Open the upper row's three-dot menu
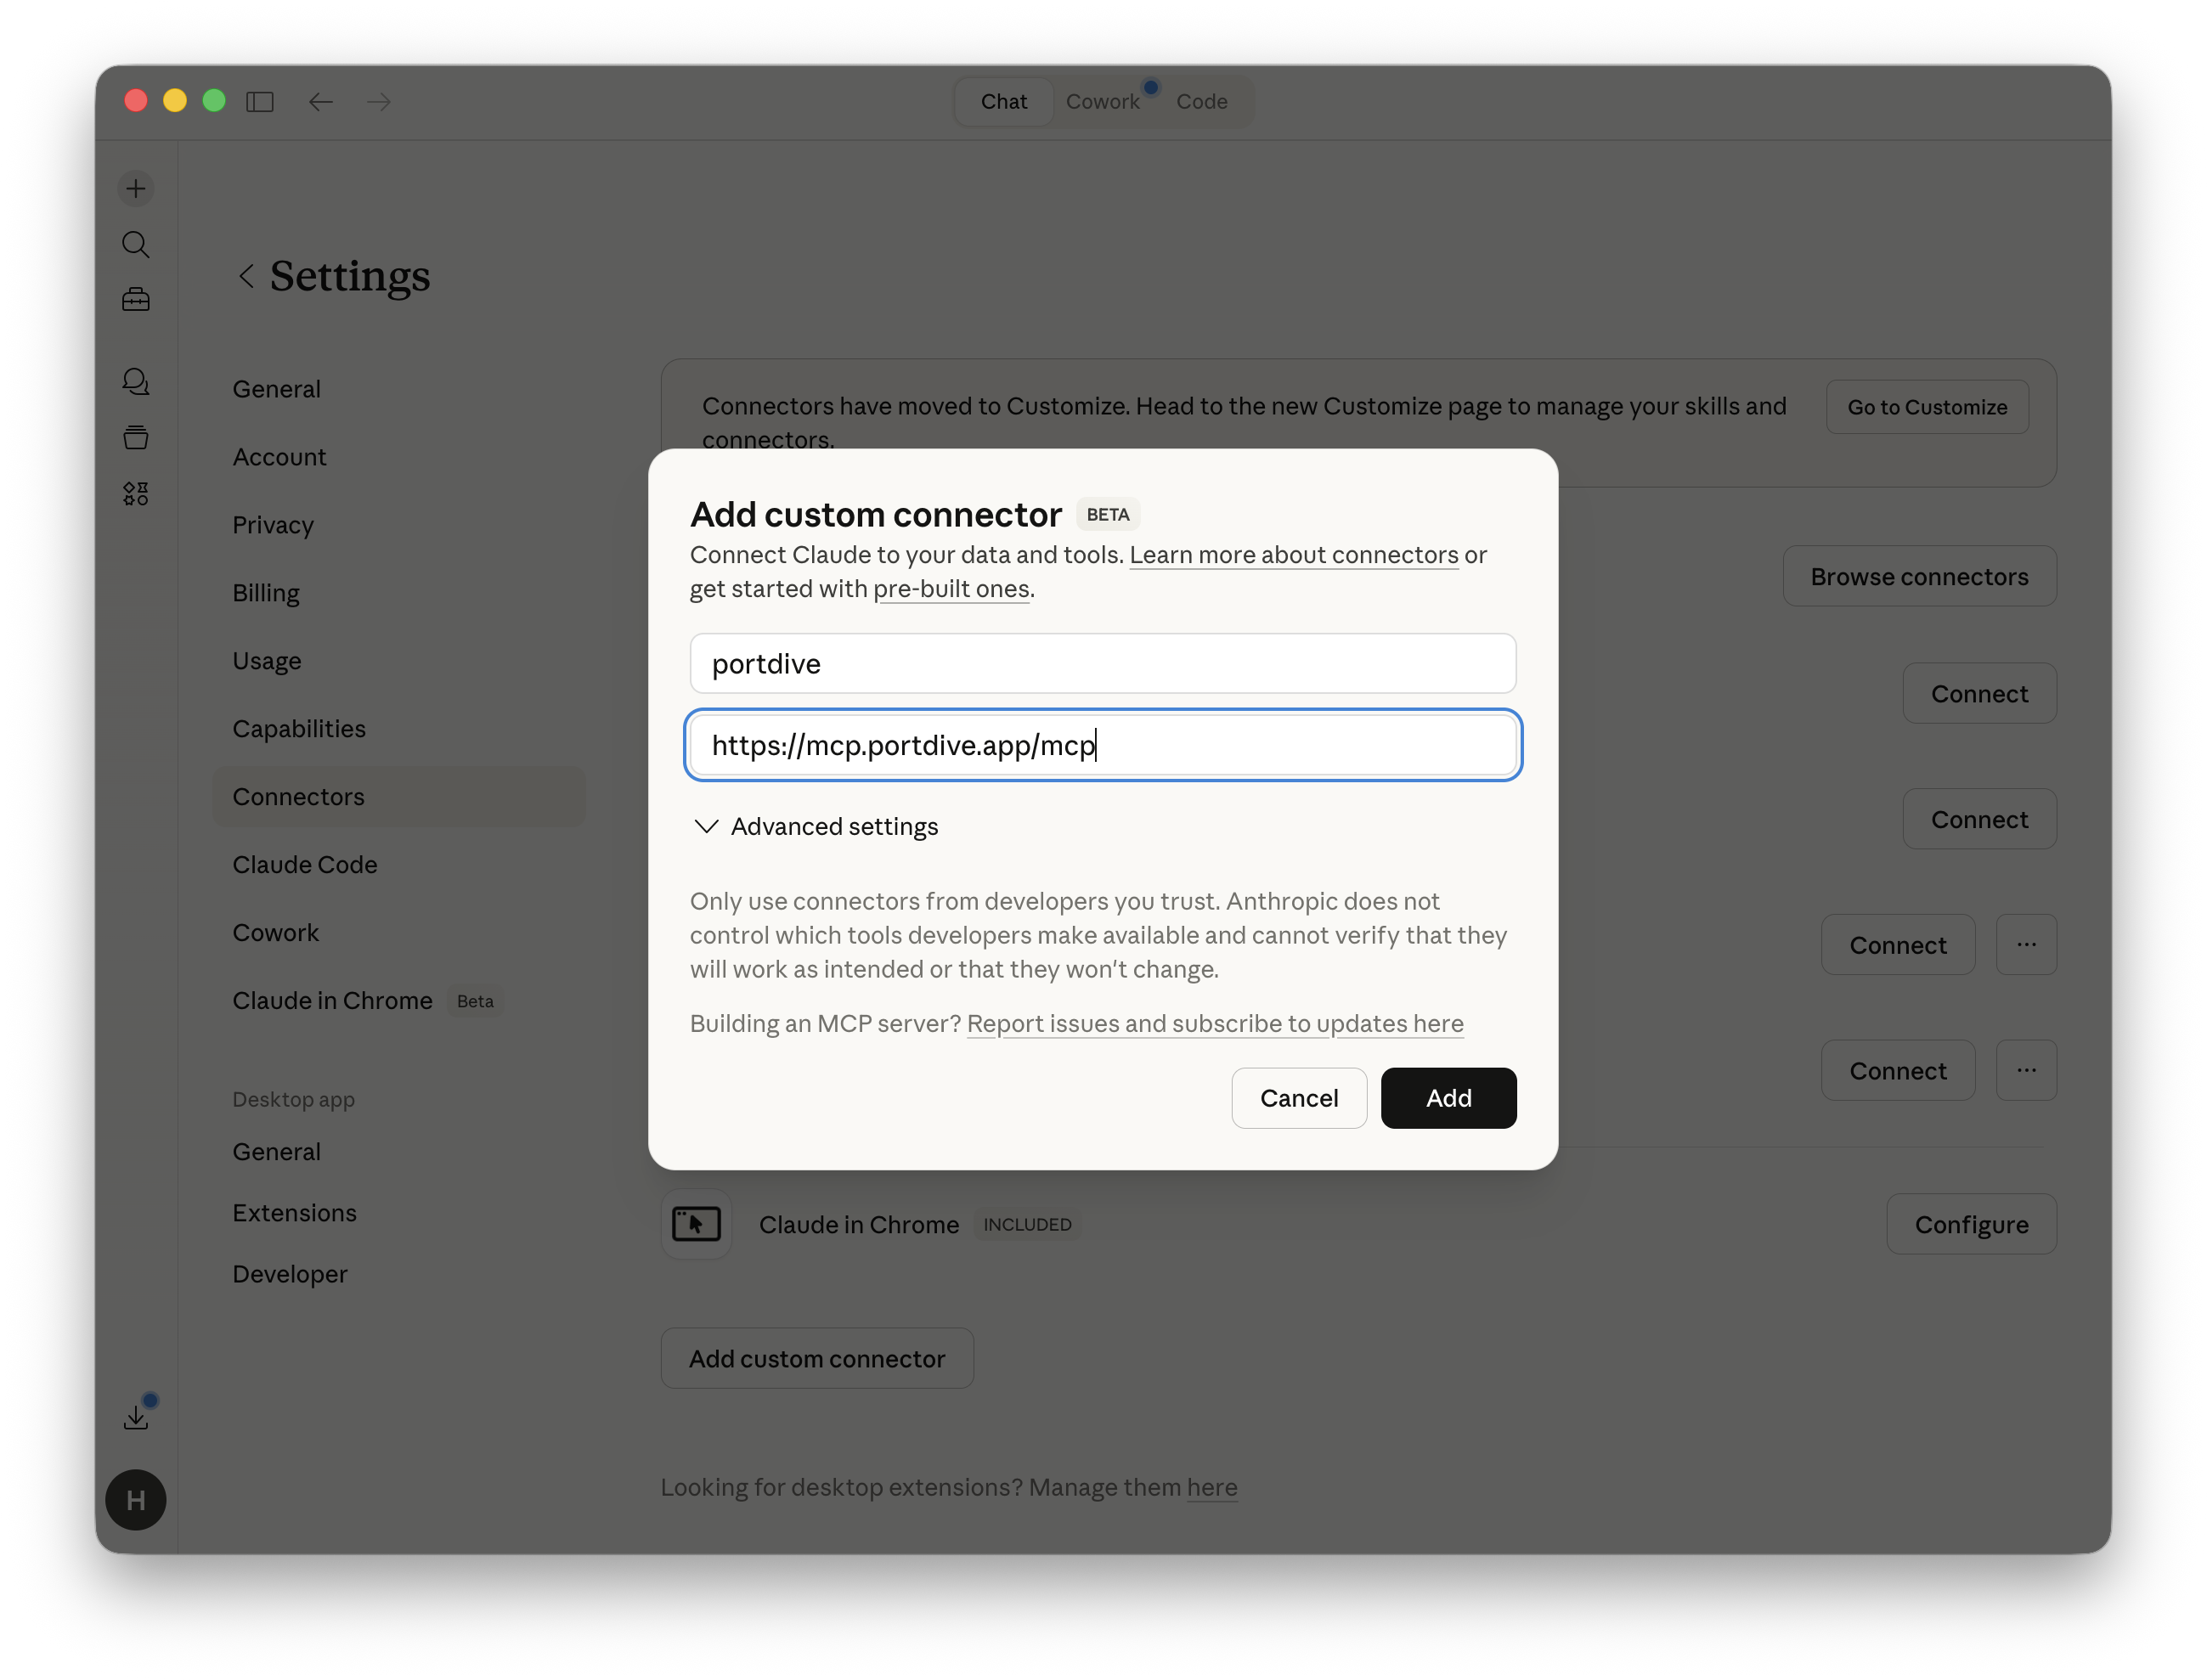Screen dimensions: 2207x1680 click(2026, 944)
